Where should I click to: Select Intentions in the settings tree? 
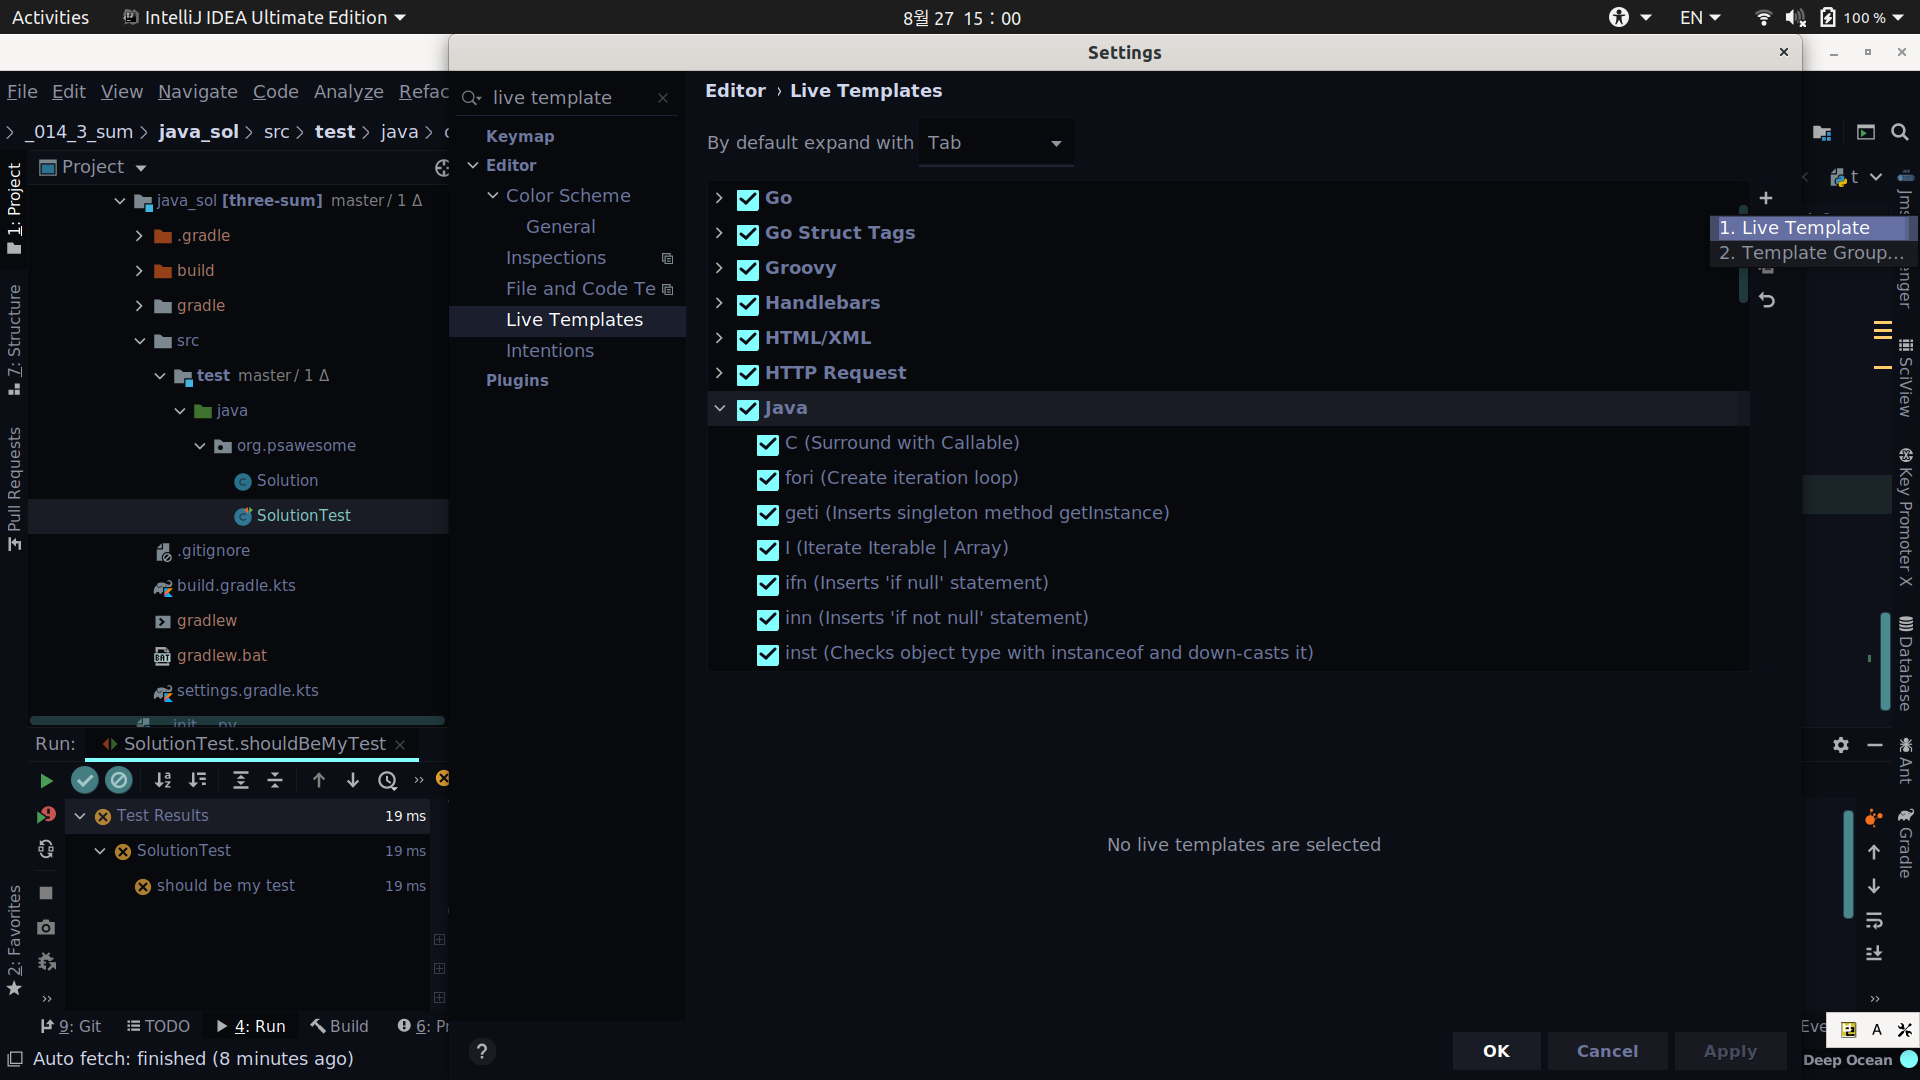549,351
